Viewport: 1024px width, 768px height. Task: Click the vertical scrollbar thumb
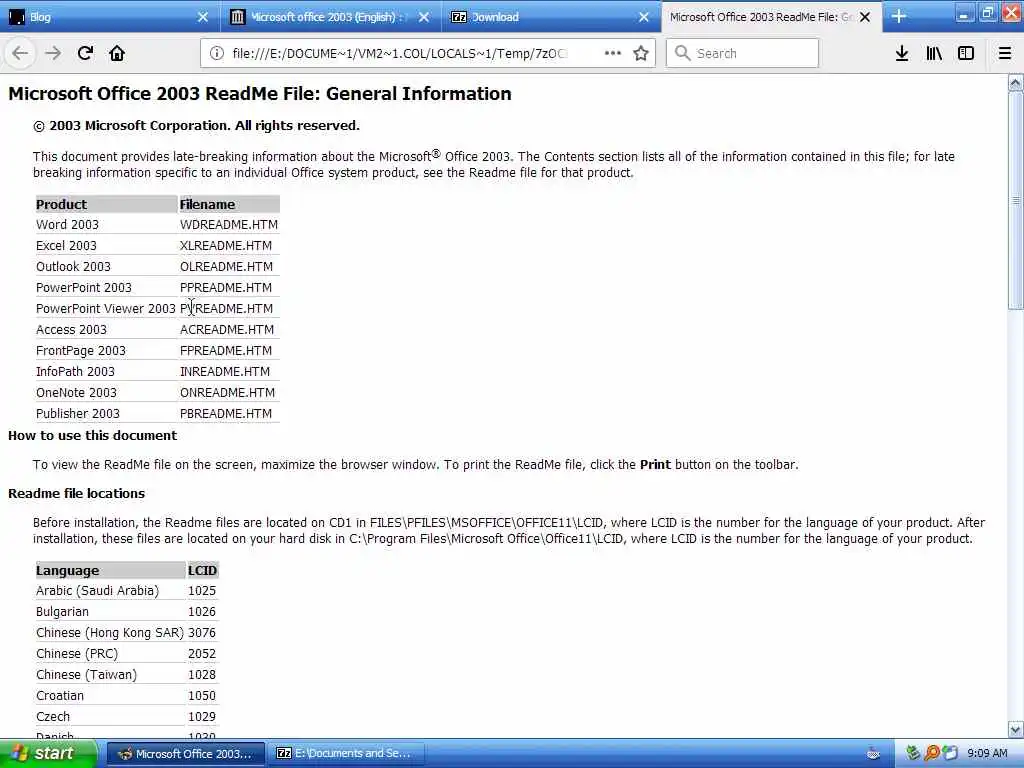1016,200
